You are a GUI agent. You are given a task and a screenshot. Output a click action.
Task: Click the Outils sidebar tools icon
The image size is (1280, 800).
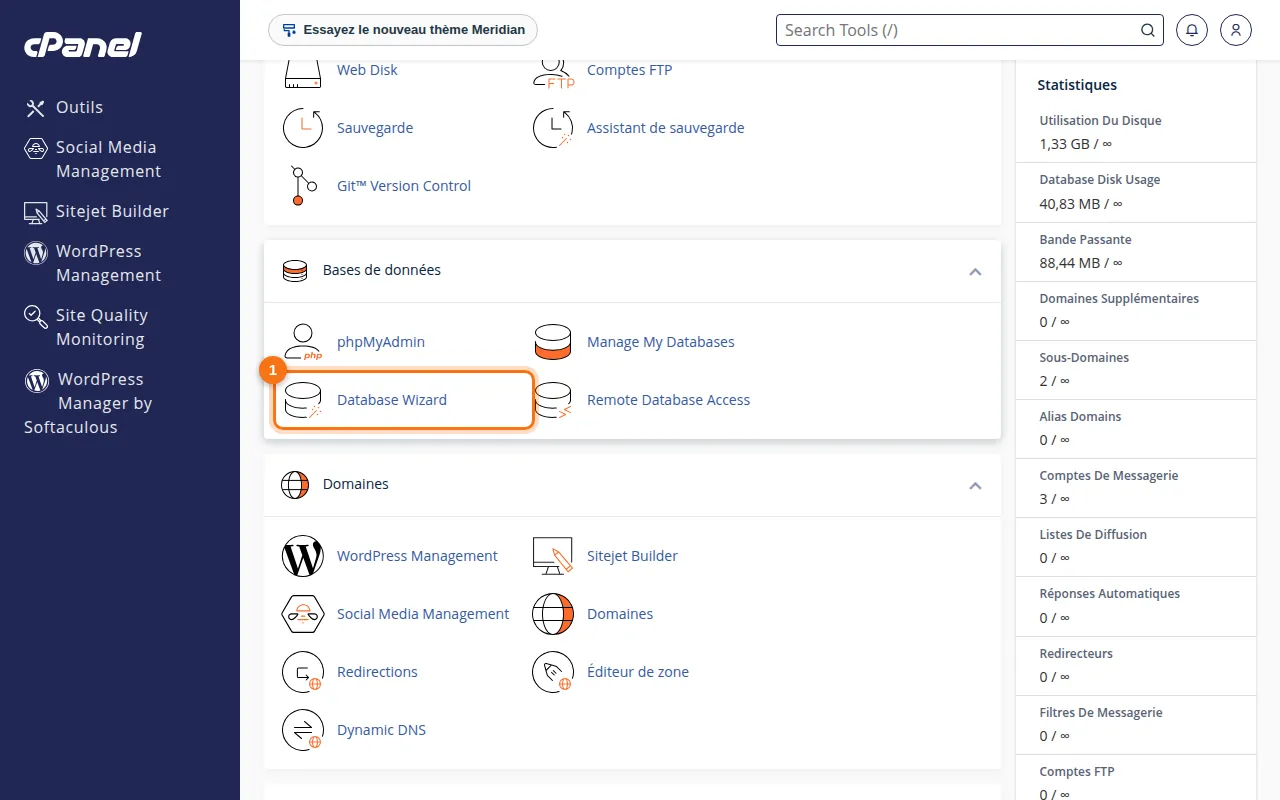click(x=36, y=108)
